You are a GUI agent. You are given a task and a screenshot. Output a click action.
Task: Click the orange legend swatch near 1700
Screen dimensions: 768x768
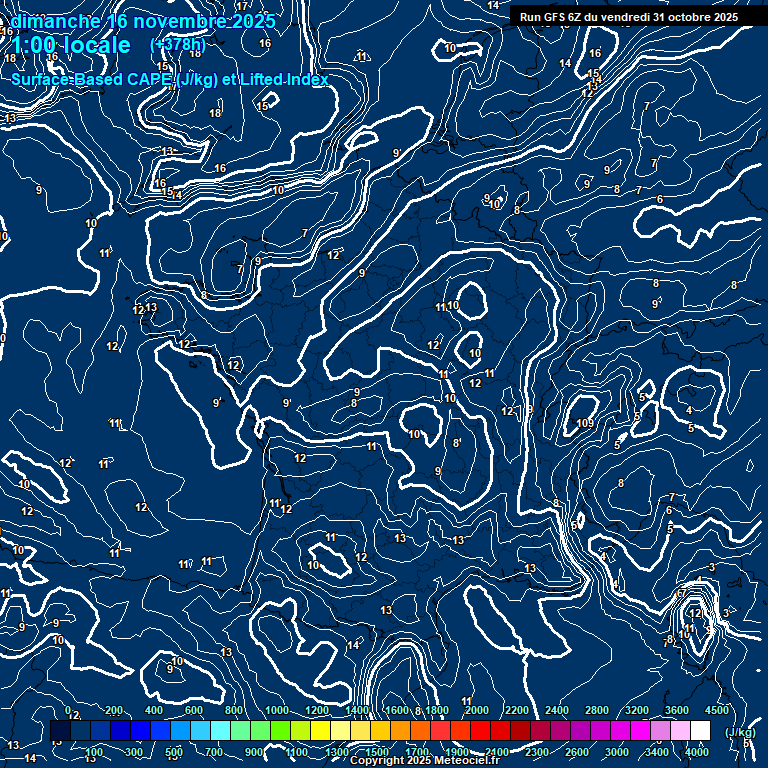click(x=420, y=731)
